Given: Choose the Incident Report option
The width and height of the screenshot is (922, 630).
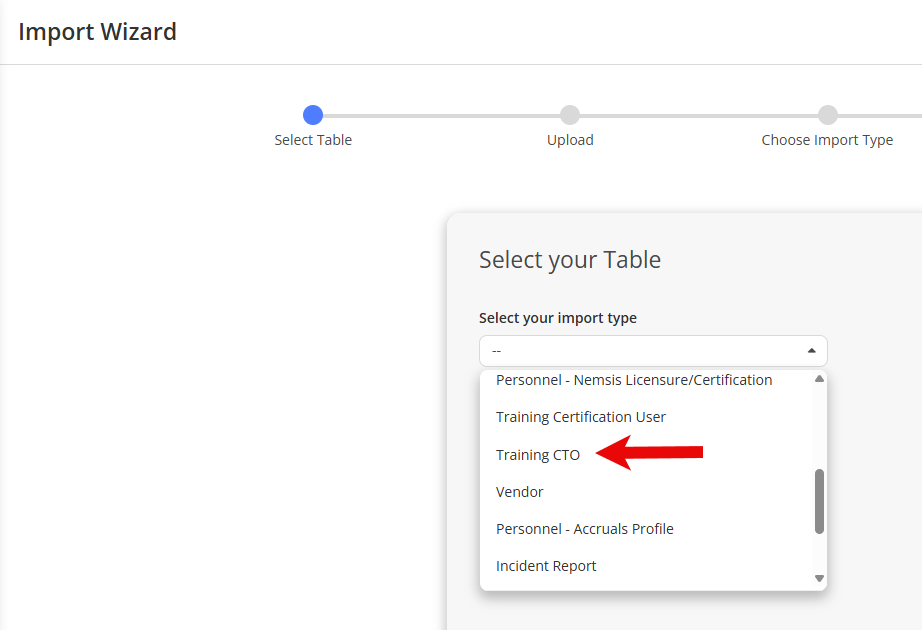Looking at the screenshot, I should (646, 566).
